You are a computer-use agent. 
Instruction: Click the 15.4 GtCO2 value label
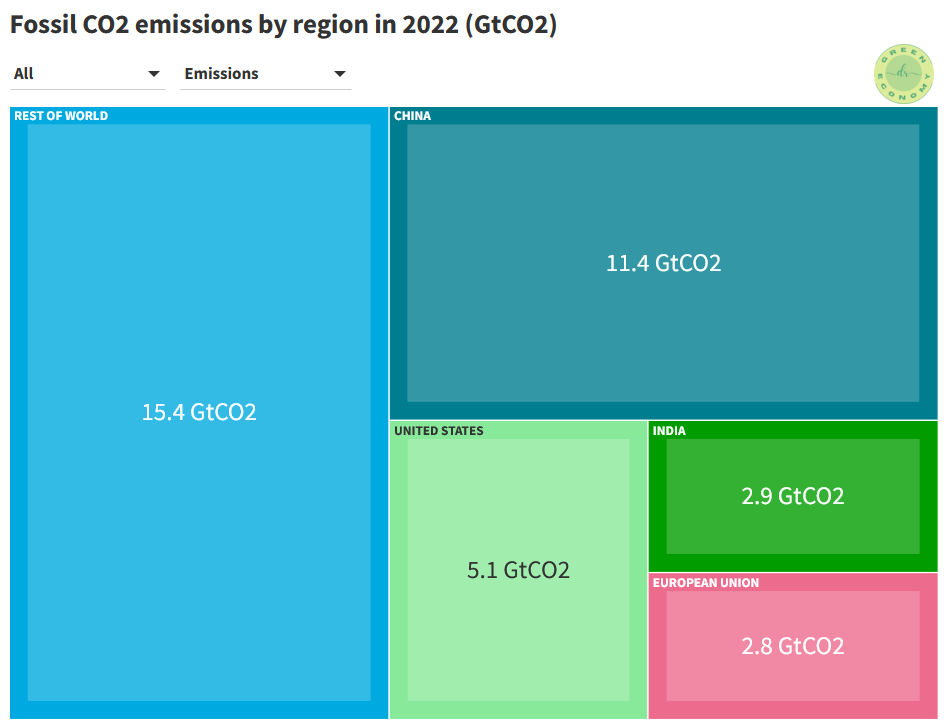pyautogui.click(x=199, y=411)
